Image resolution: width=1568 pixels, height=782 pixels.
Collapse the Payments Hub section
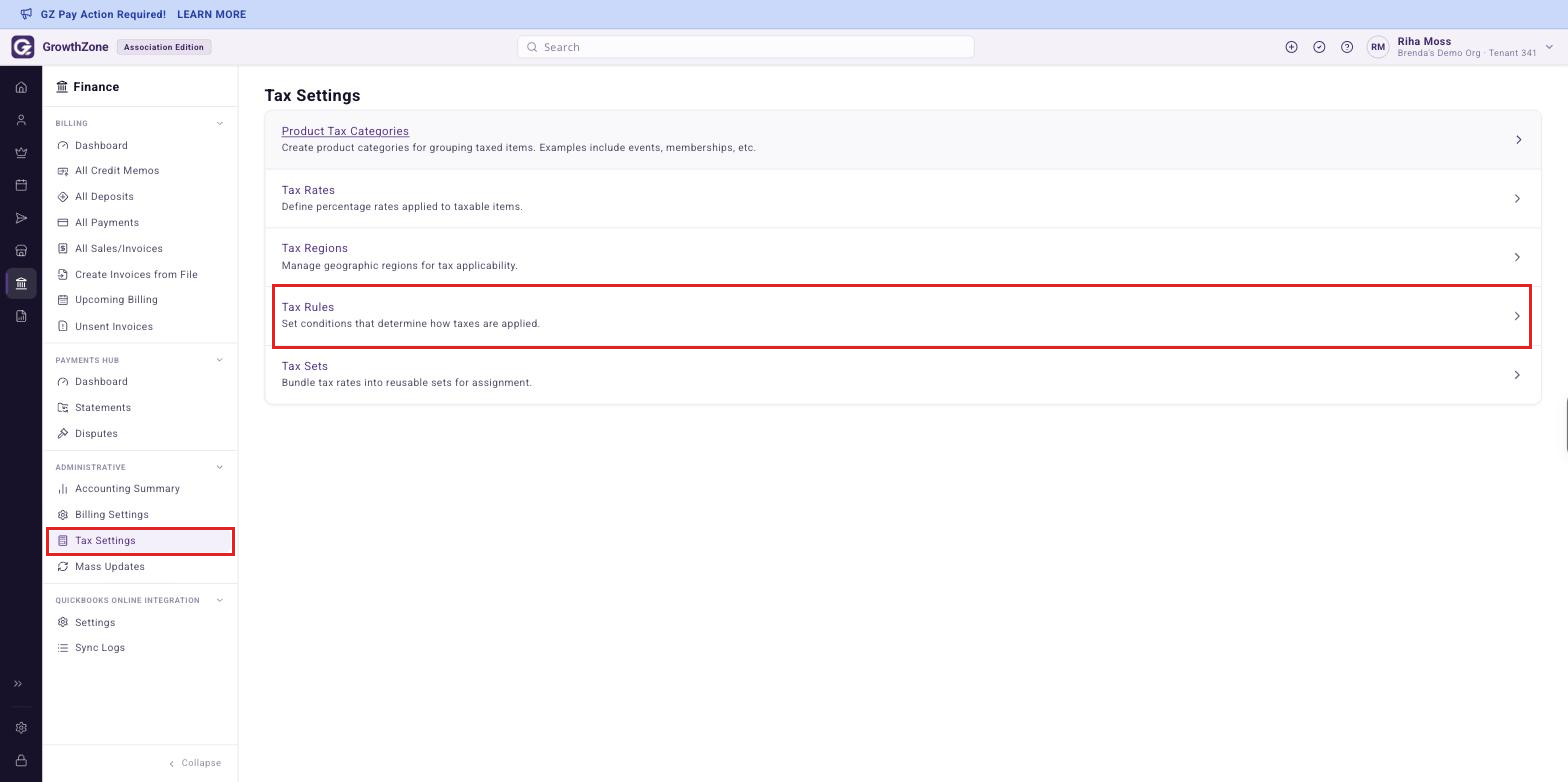coord(220,360)
